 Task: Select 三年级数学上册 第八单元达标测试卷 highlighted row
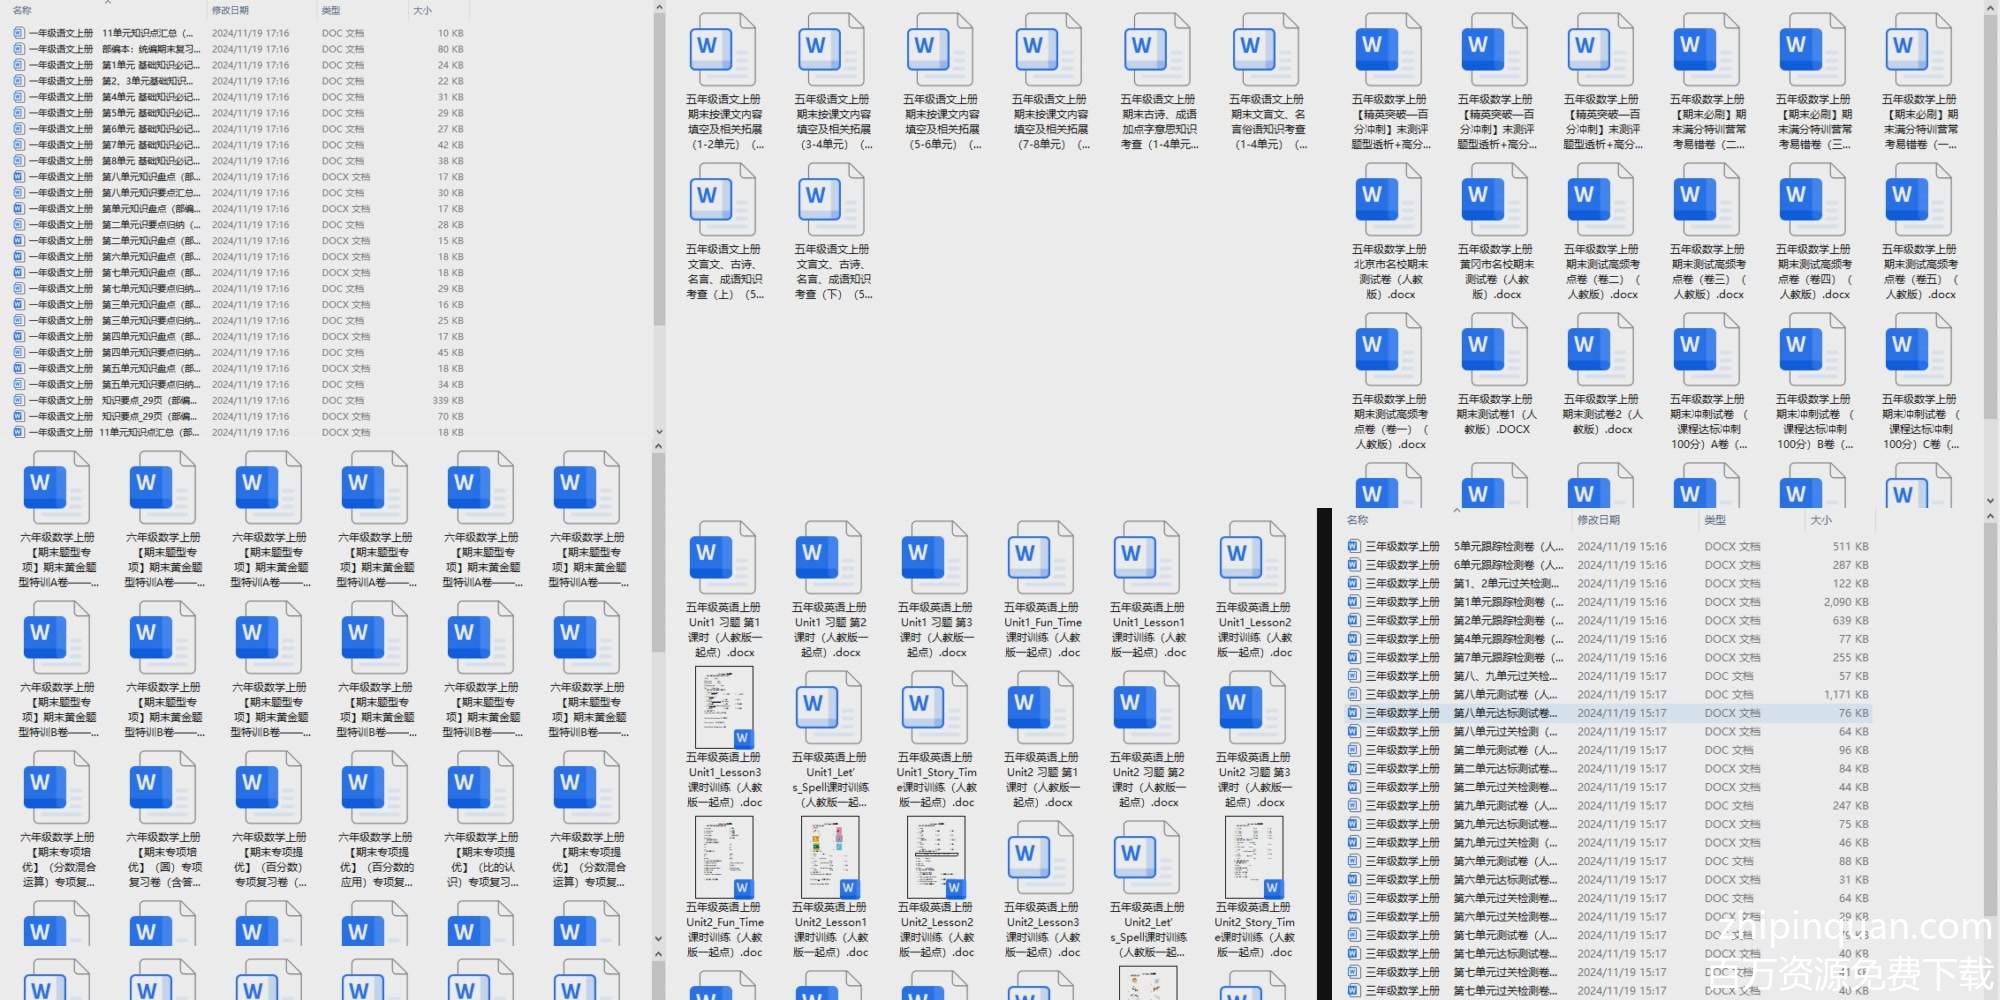(1500, 713)
